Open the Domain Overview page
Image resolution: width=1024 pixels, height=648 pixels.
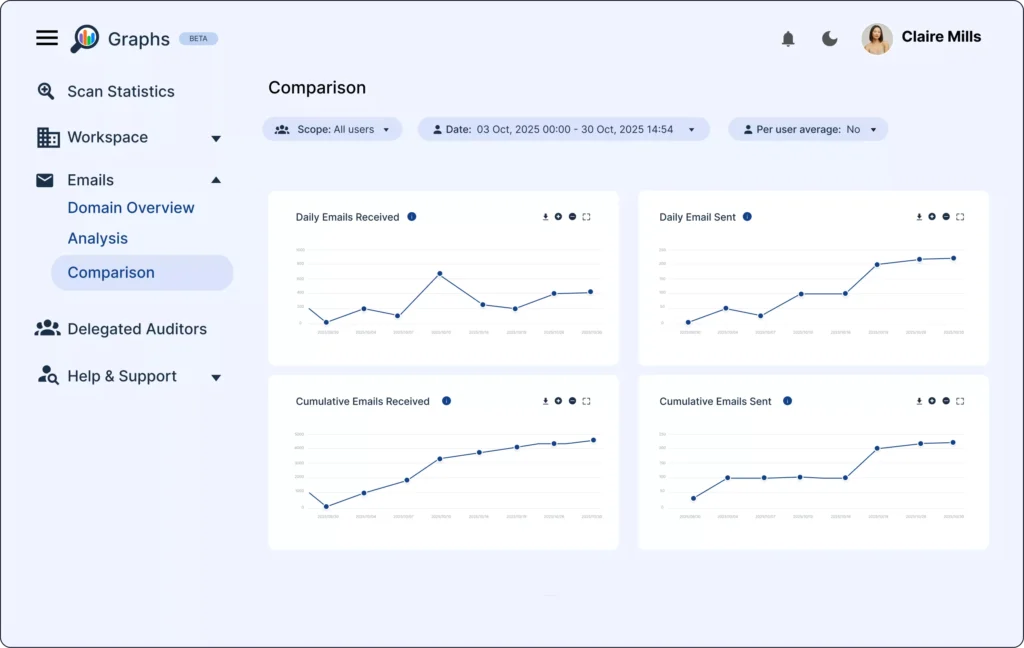click(130, 207)
